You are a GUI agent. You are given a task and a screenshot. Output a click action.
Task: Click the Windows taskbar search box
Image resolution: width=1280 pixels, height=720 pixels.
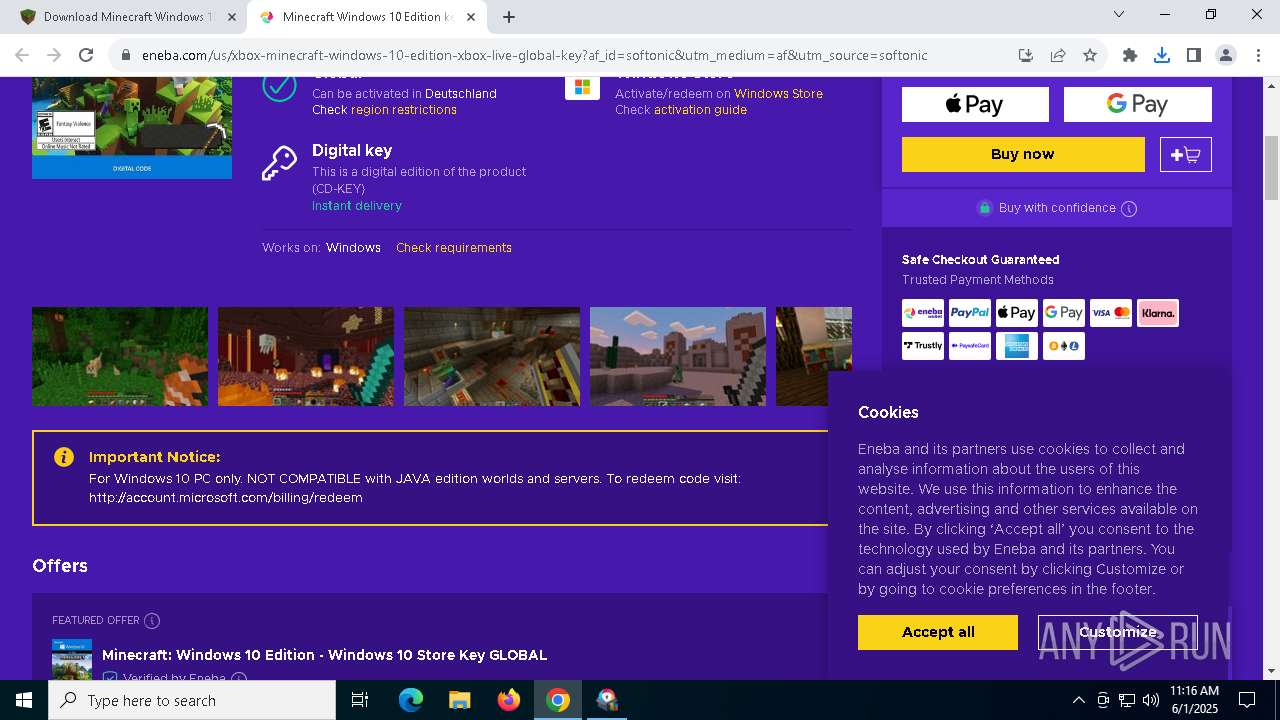tap(192, 700)
